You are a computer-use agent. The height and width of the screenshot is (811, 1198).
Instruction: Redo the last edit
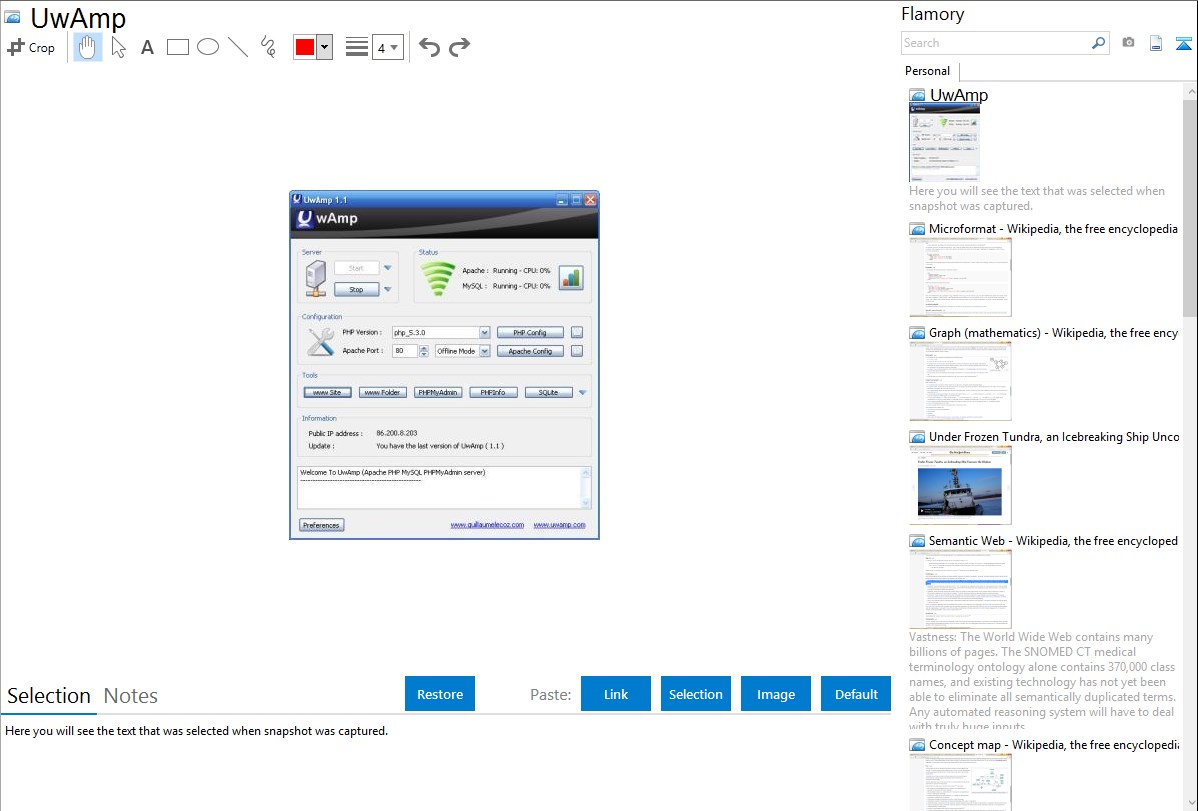click(459, 47)
